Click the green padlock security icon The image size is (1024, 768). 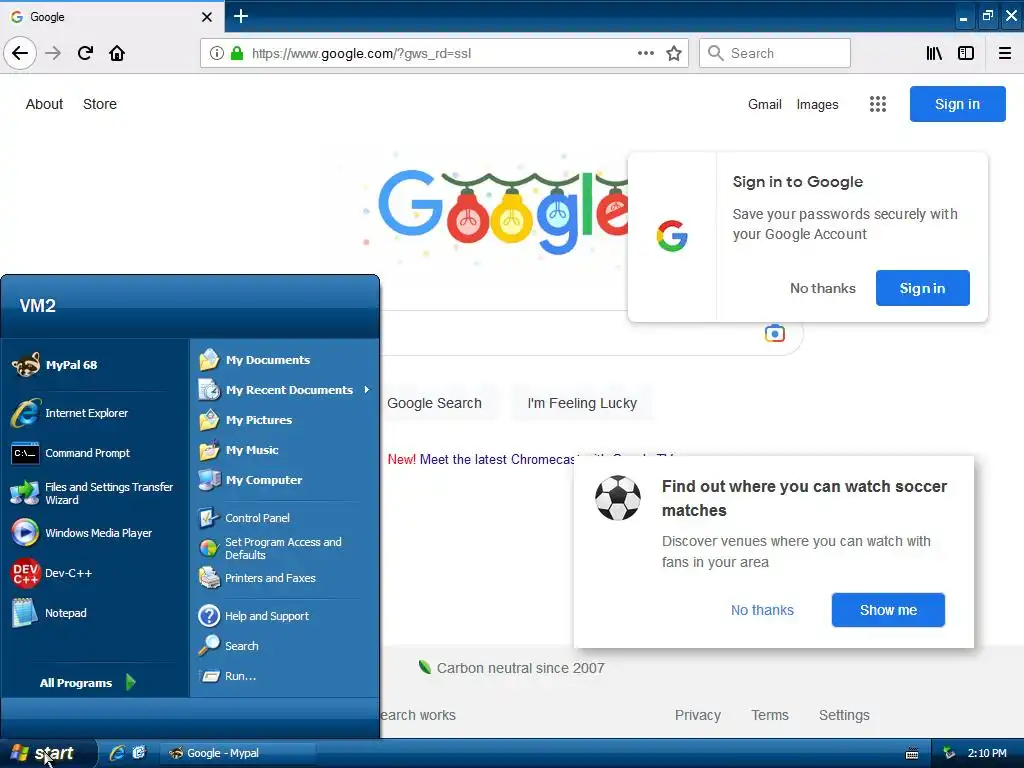click(x=237, y=53)
